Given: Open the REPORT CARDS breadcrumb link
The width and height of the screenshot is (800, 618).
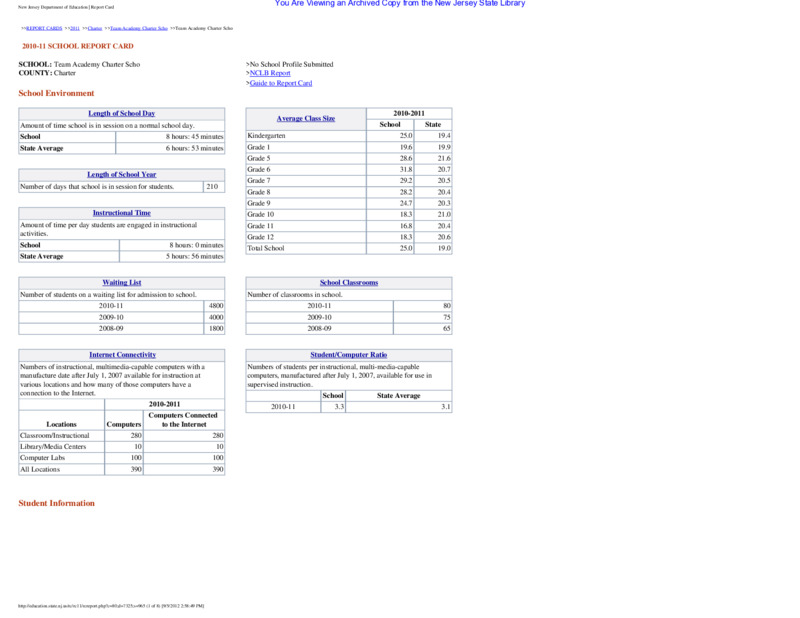Looking at the screenshot, I should (44, 28).
